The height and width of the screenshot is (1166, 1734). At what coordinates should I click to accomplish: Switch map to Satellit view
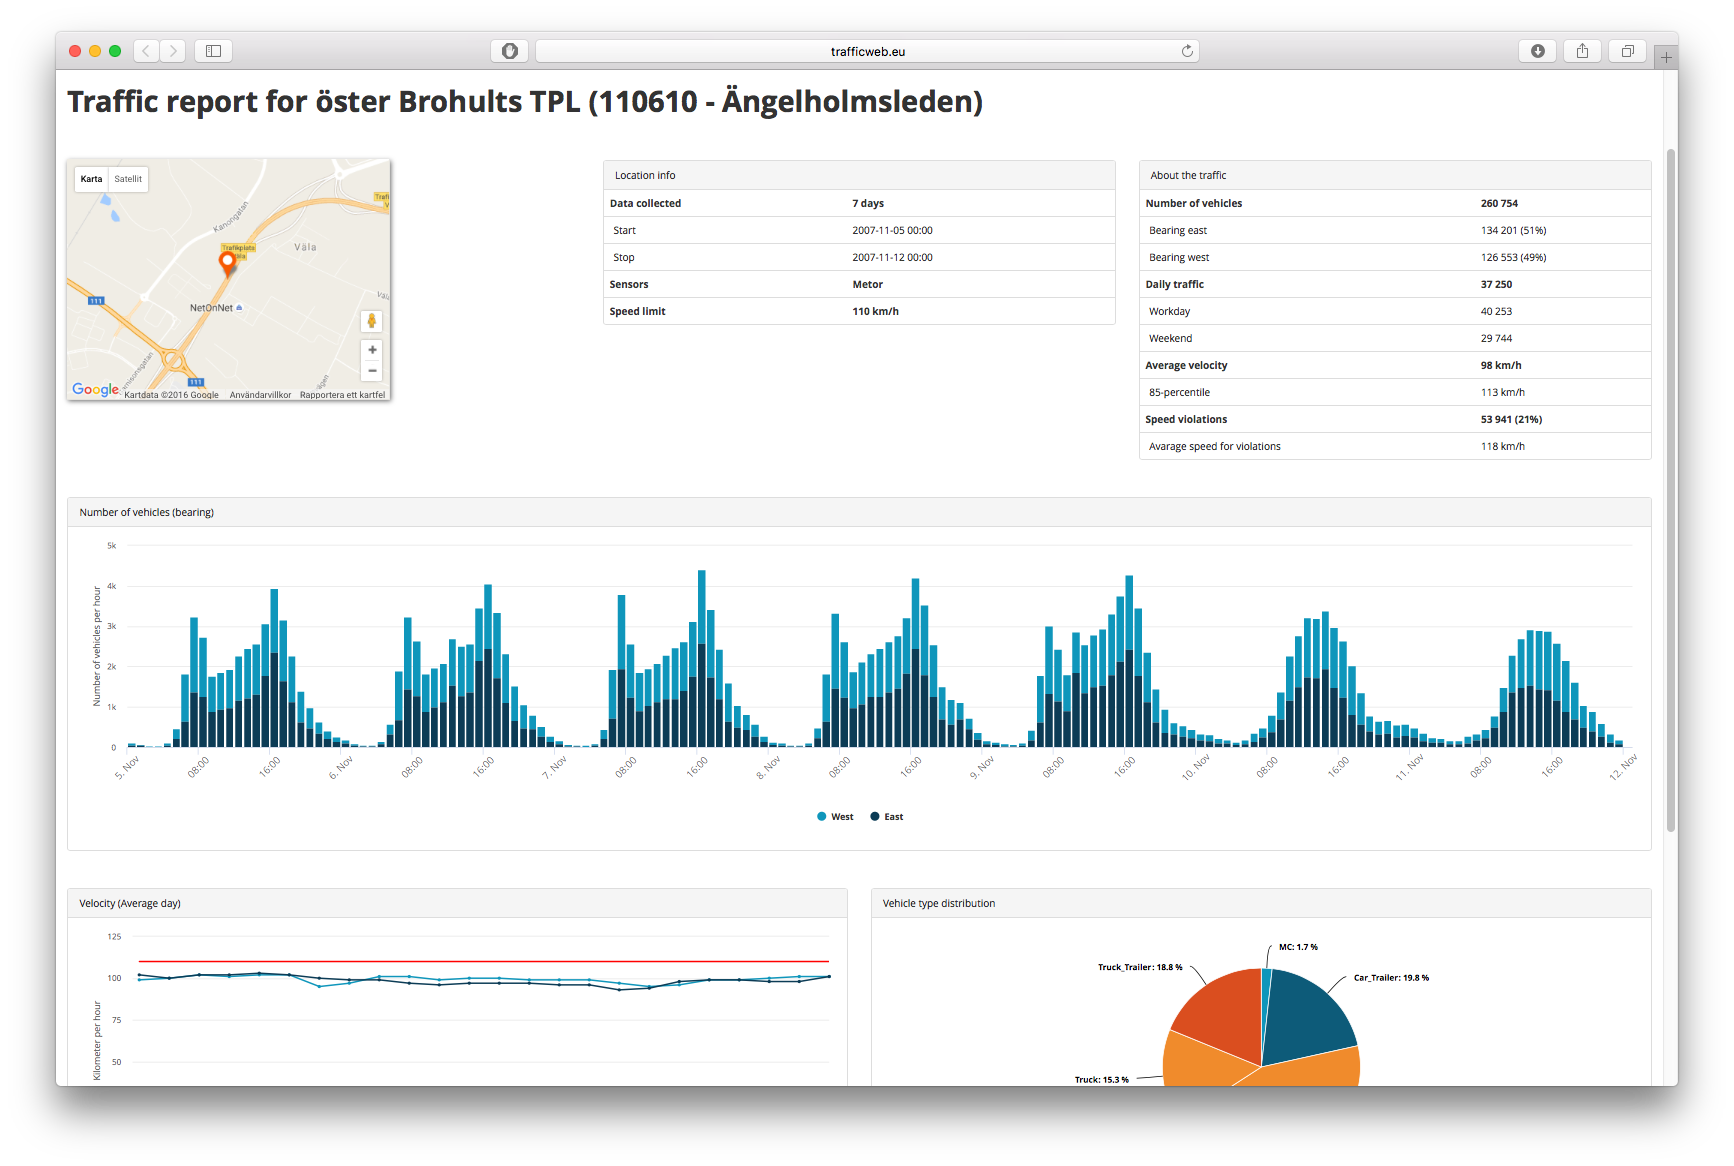127,179
